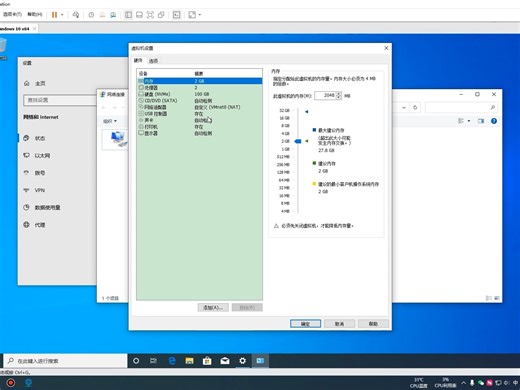Toggle the preview pane icon in connections window
This screenshot has height=390, width=520.
click(x=481, y=121)
